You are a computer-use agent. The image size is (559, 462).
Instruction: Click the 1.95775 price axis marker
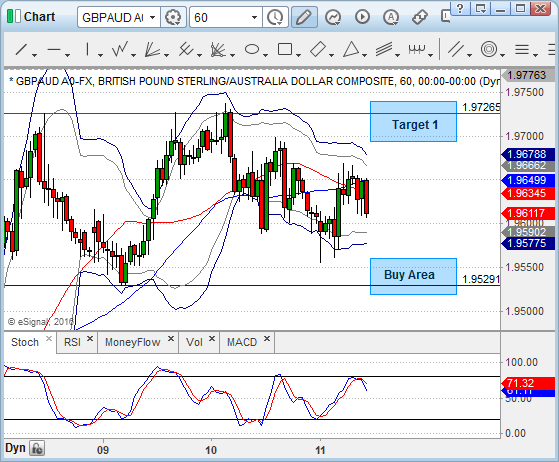point(528,243)
